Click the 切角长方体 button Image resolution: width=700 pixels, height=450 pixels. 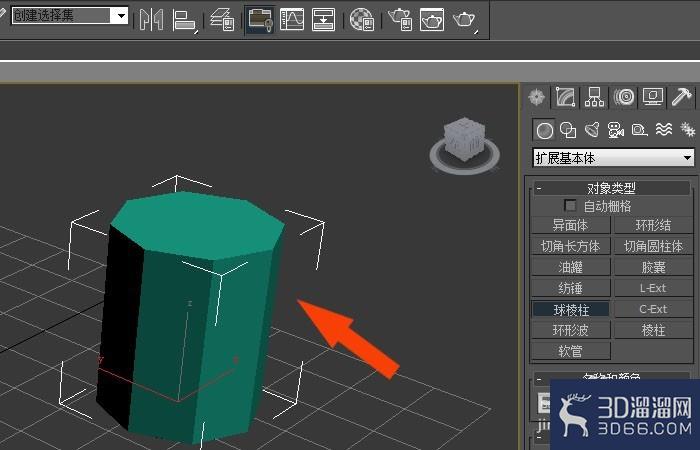click(x=571, y=246)
